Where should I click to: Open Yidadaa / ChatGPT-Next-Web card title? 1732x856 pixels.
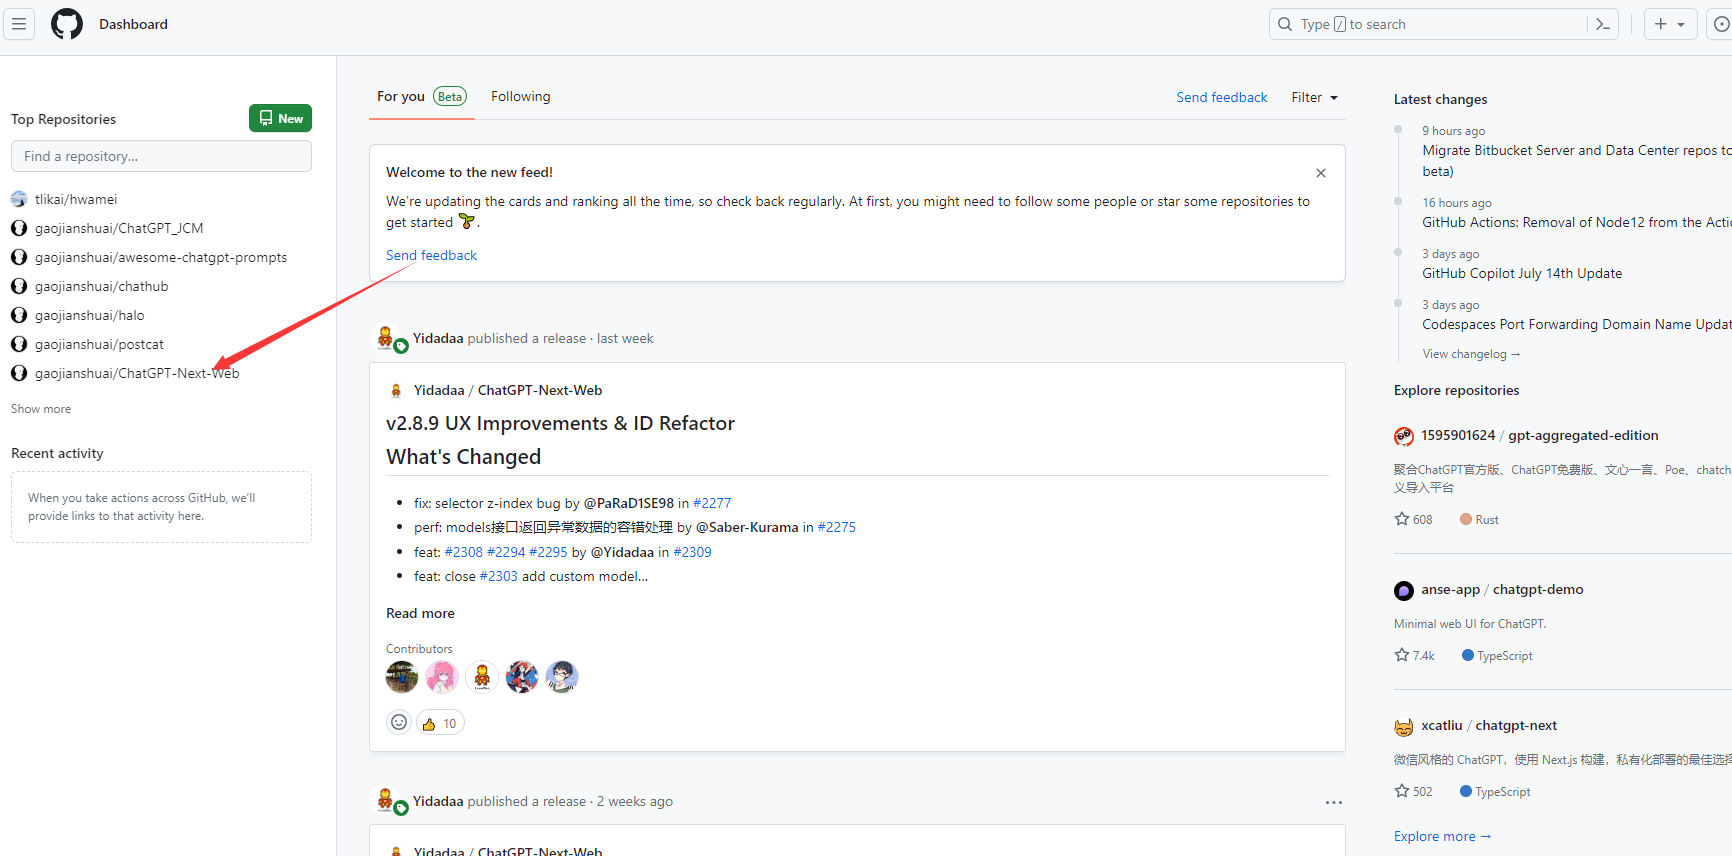click(x=508, y=390)
